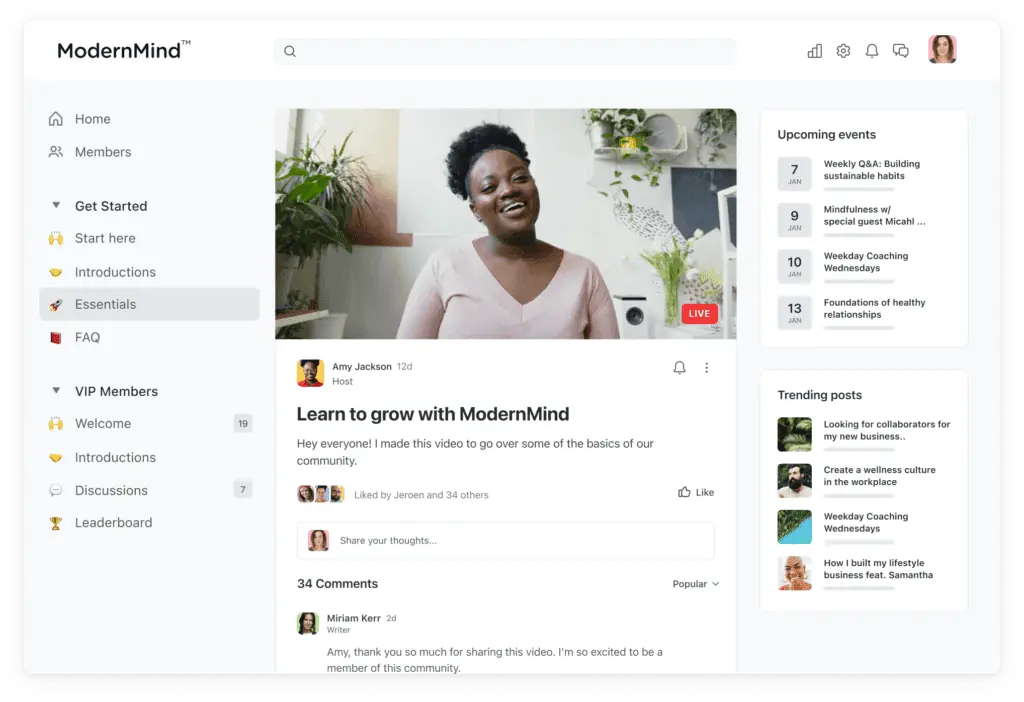Select Essentials in the sidebar
This screenshot has width=1024, height=702.
105,304
